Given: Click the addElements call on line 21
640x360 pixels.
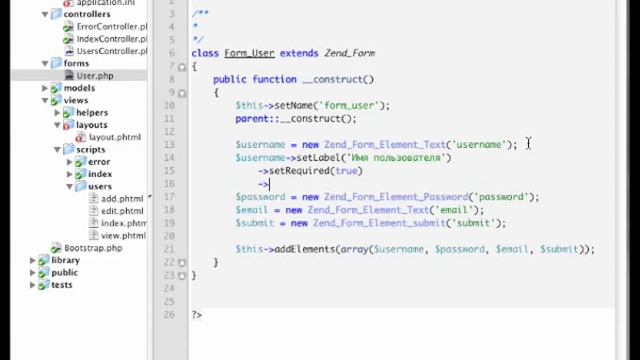Looking at the screenshot, I should (x=304, y=249).
